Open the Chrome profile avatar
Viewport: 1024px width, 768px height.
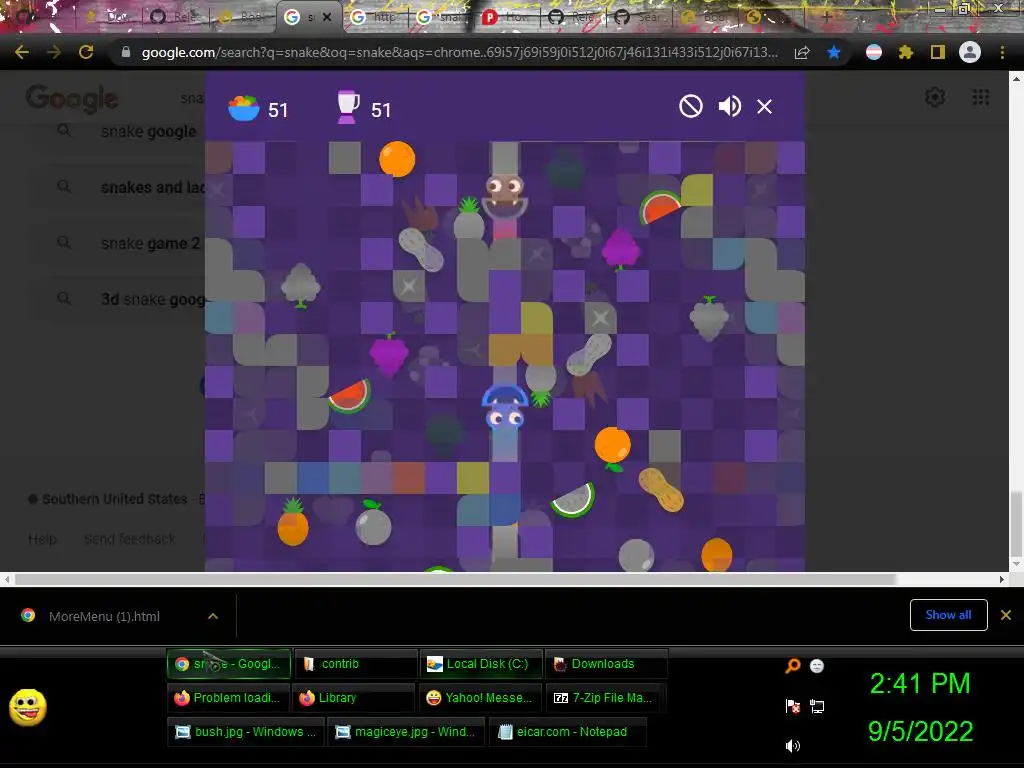tap(970, 52)
